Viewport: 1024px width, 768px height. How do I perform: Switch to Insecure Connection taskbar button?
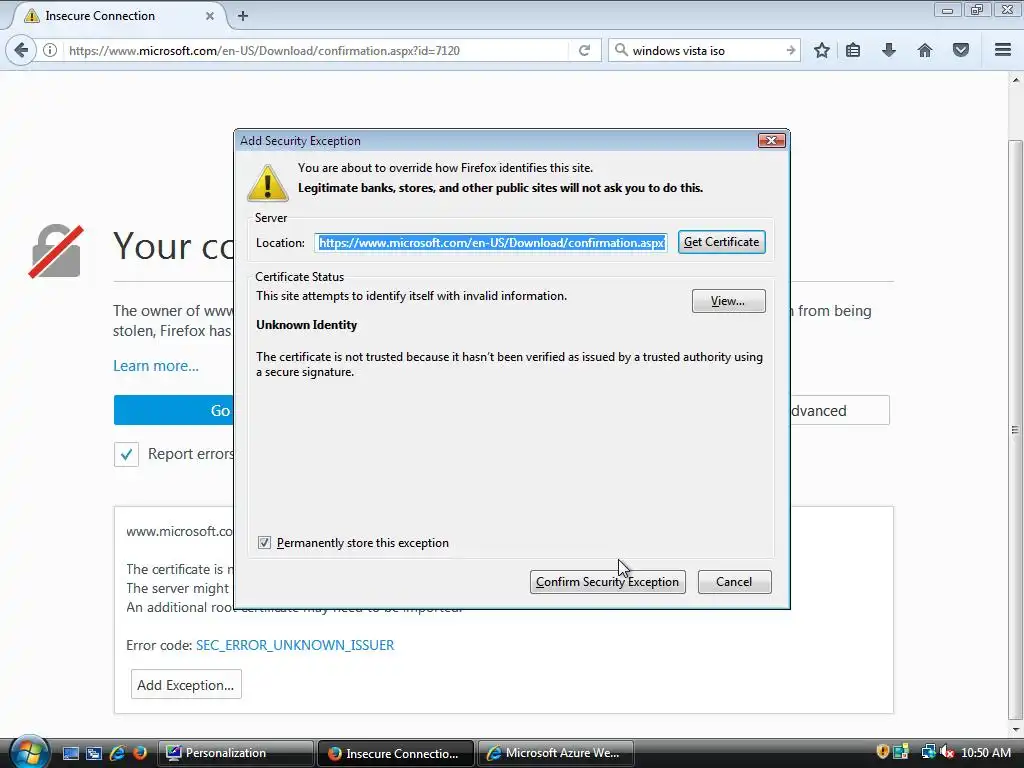pyautogui.click(x=396, y=753)
